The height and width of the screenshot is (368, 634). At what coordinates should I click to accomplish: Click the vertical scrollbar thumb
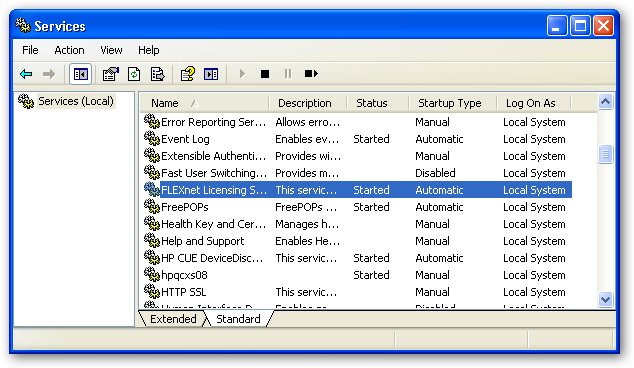click(x=605, y=154)
